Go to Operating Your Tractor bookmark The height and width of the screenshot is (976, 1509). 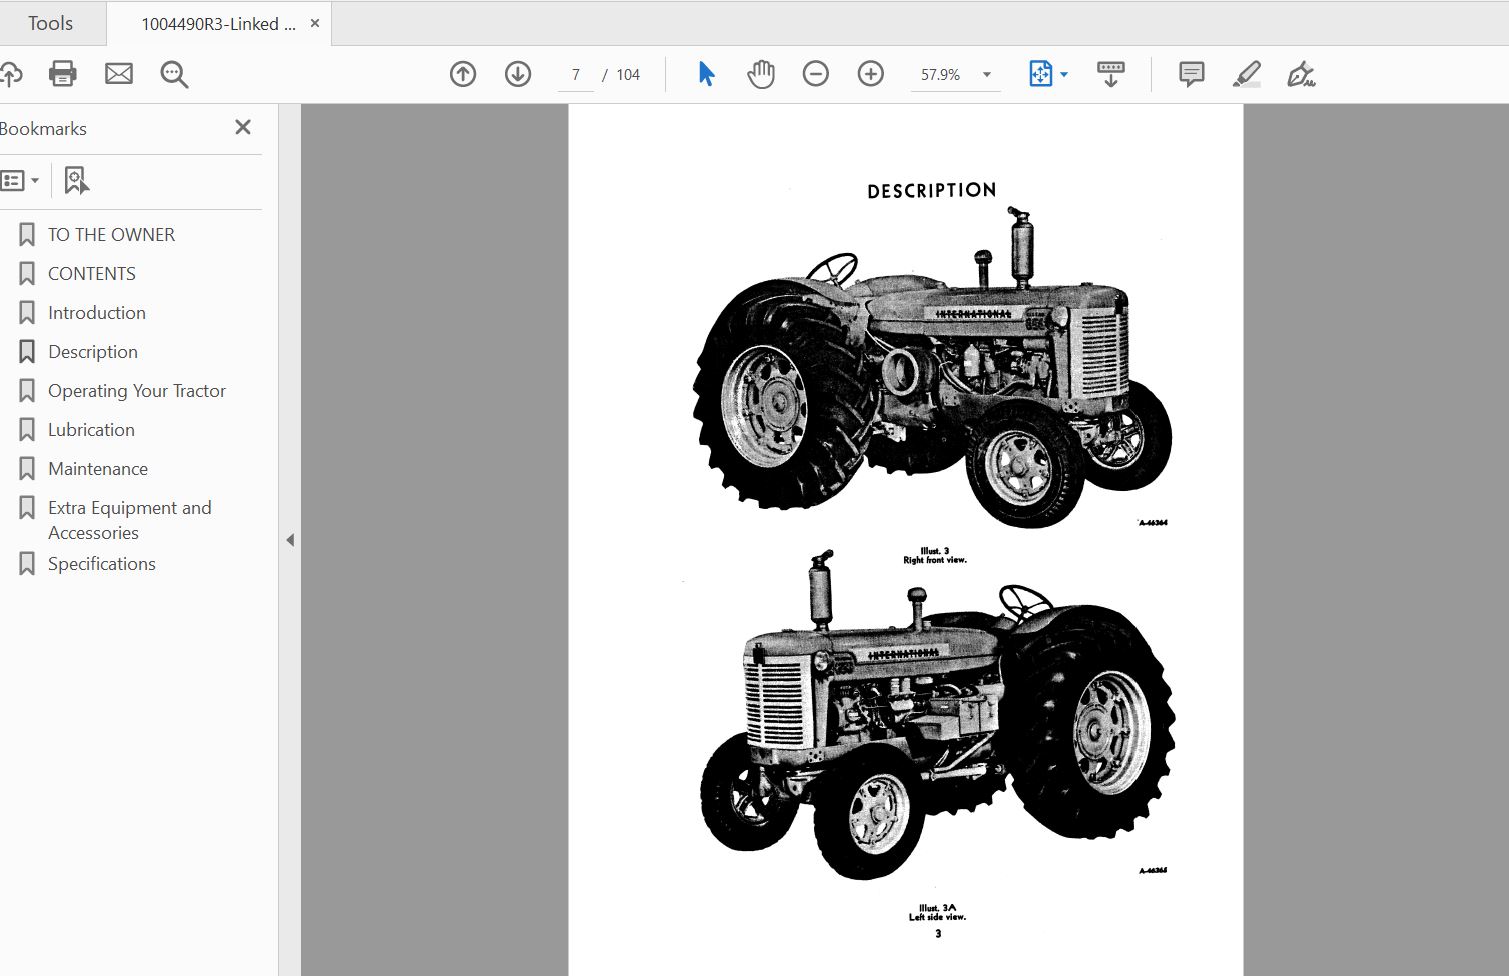(137, 391)
